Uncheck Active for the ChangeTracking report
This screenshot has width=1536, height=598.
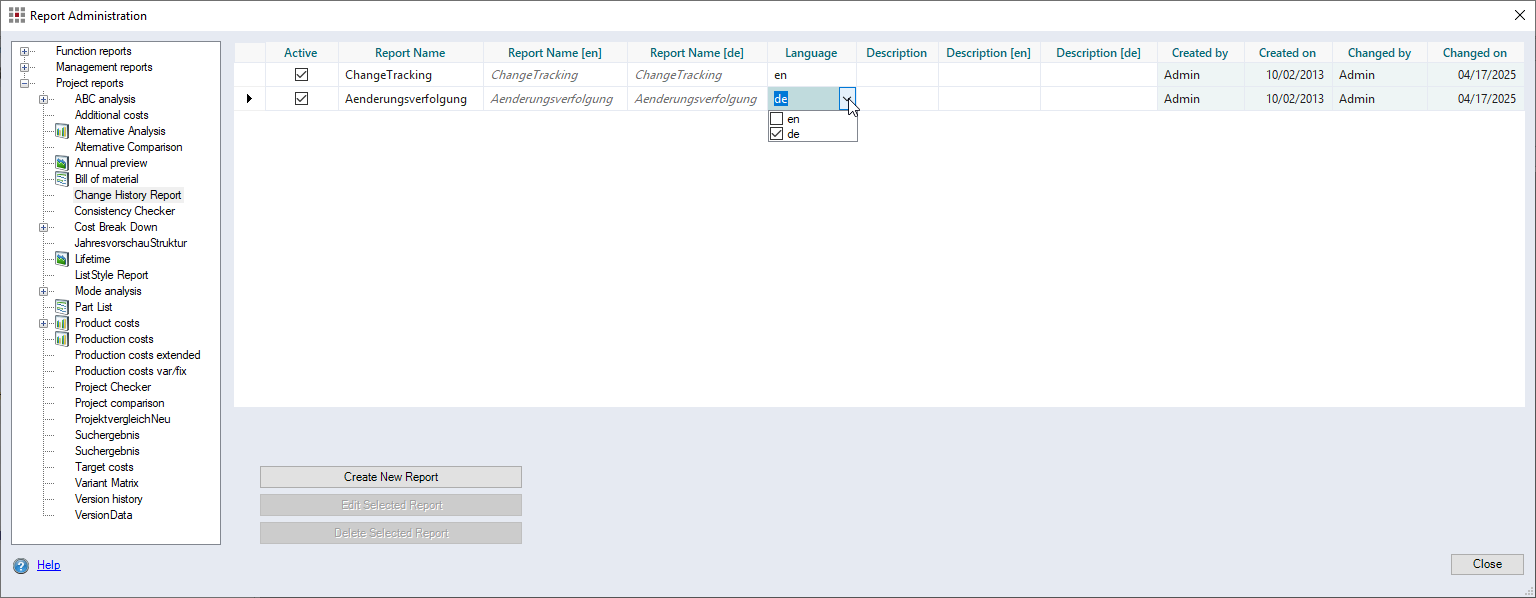coord(301,75)
